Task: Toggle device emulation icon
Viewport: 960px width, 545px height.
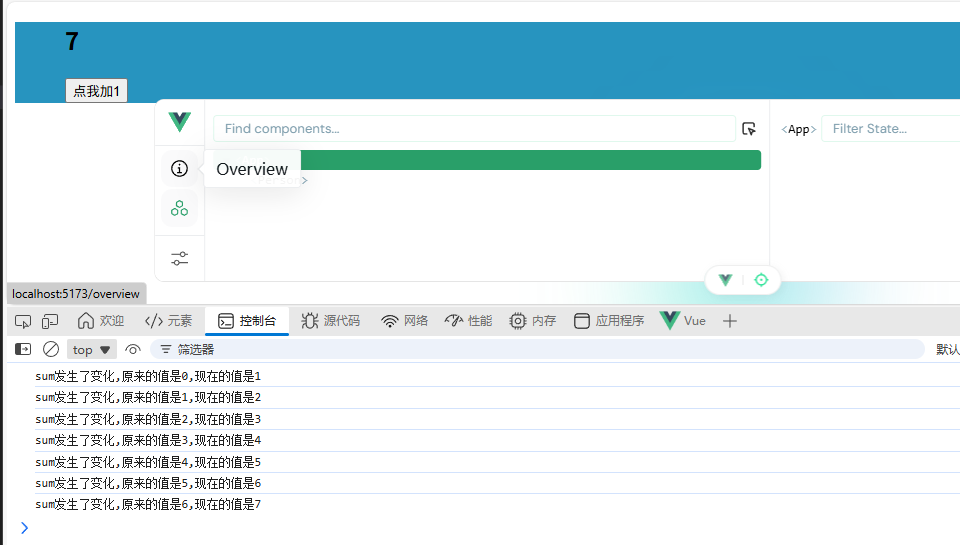Action: 50,321
